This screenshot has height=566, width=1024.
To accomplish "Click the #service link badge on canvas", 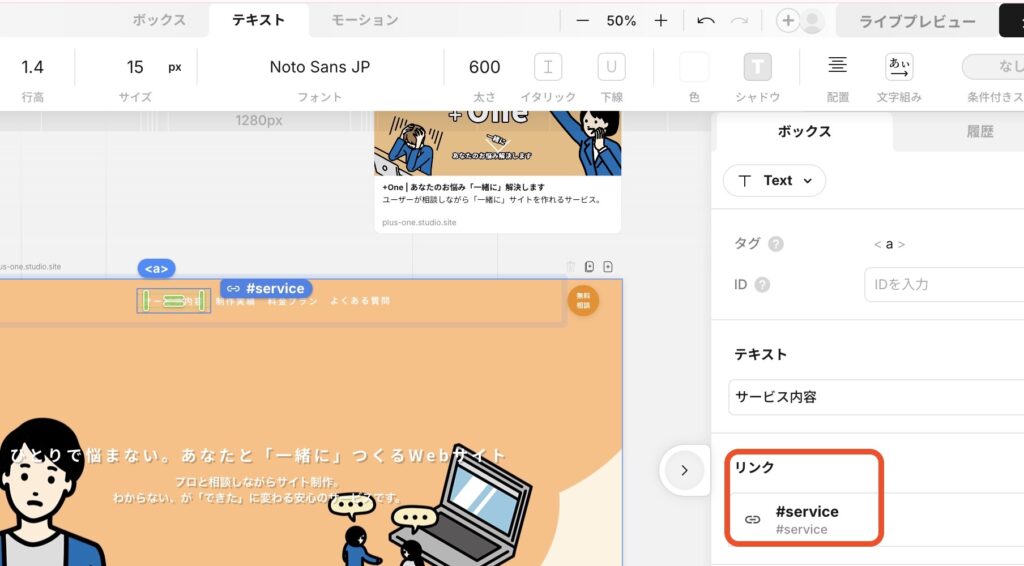I will click(266, 288).
